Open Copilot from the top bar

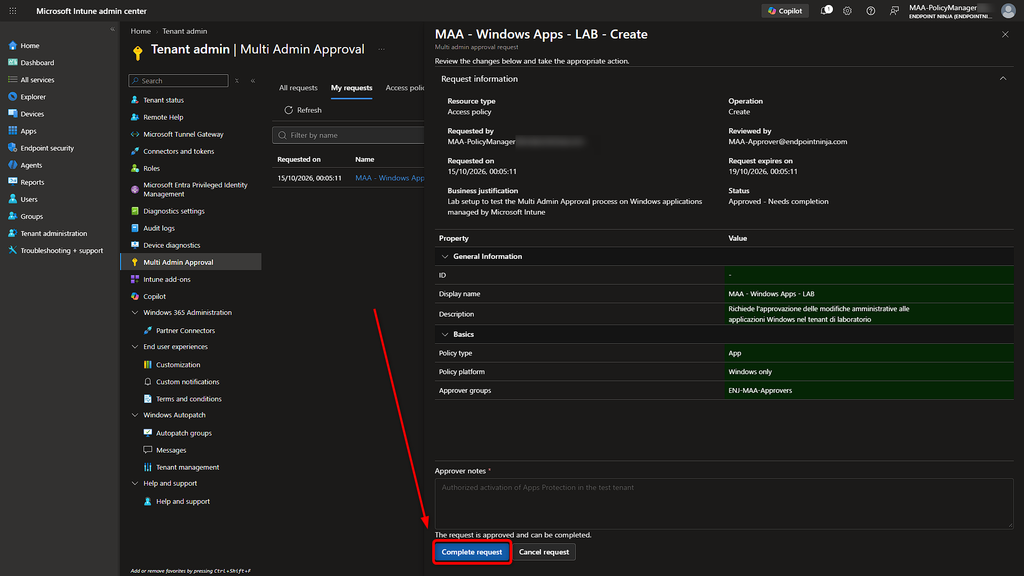point(785,10)
